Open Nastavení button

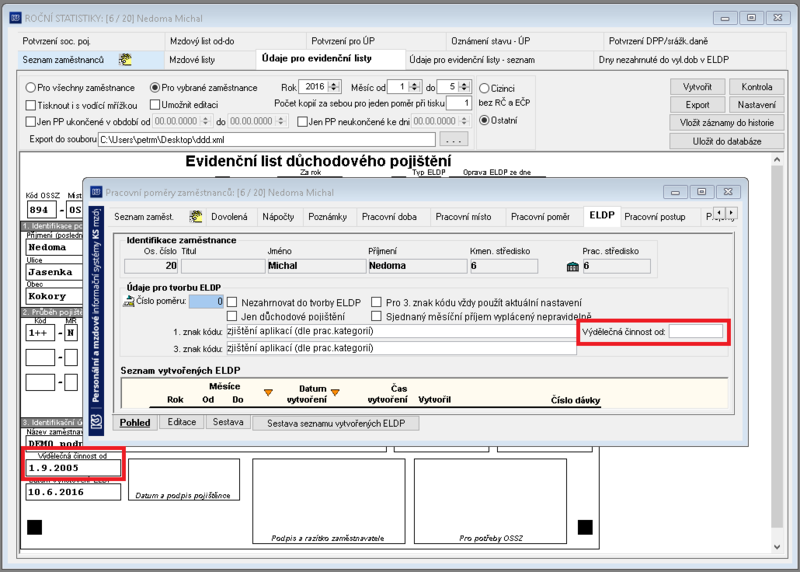(x=757, y=105)
